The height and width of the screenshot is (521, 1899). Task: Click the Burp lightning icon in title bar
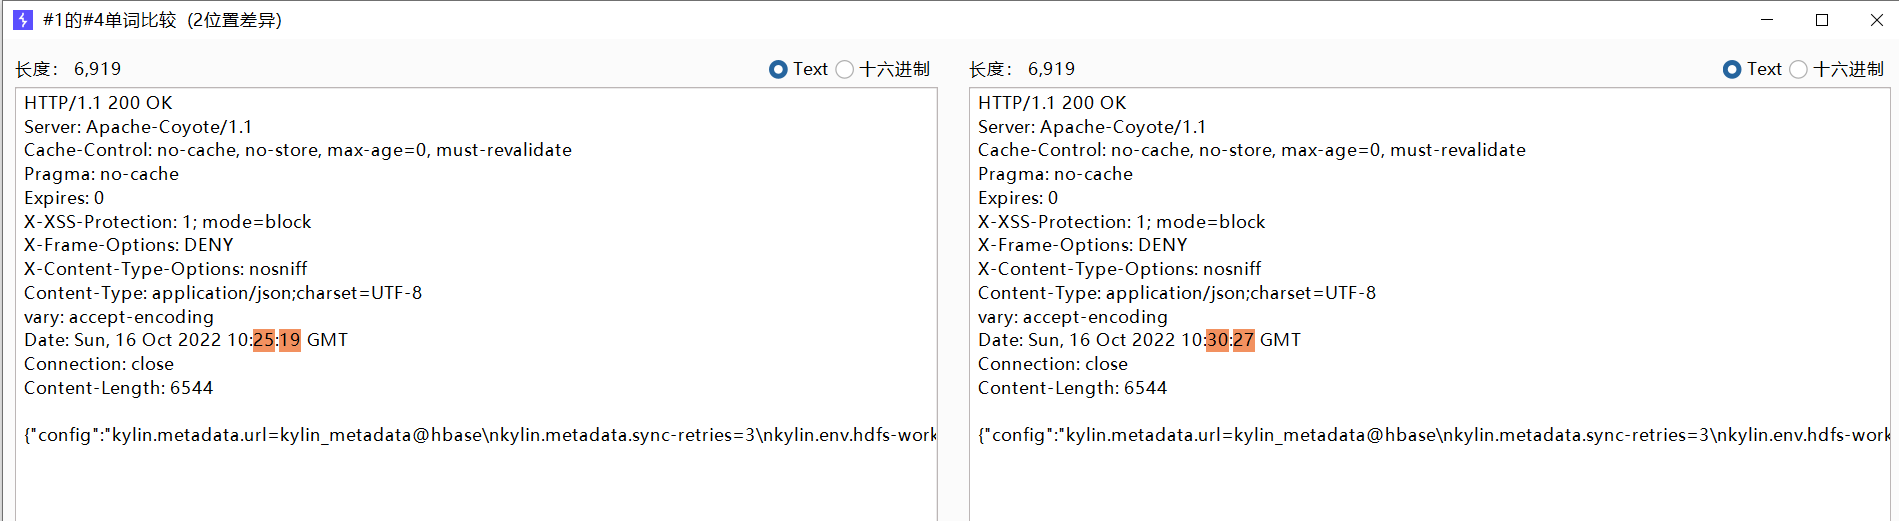23,20
